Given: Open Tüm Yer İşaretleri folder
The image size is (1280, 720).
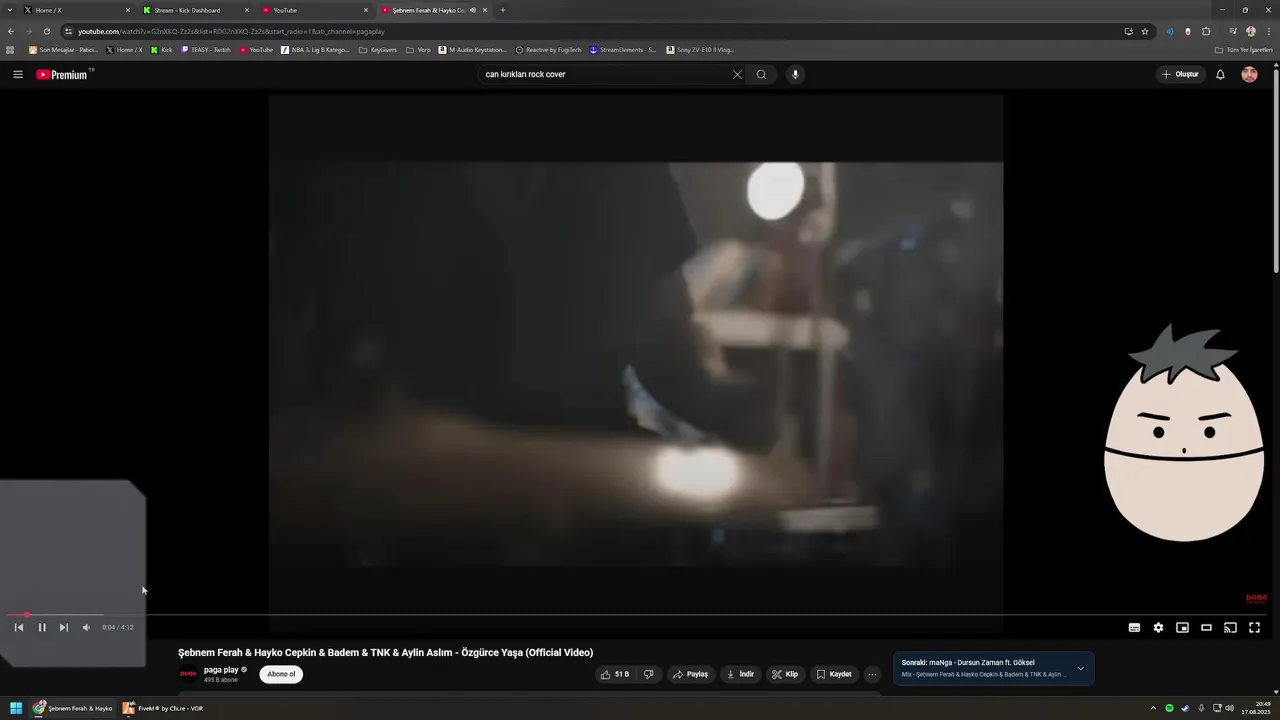Looking at the screenshot, I should coord(1243,49).
